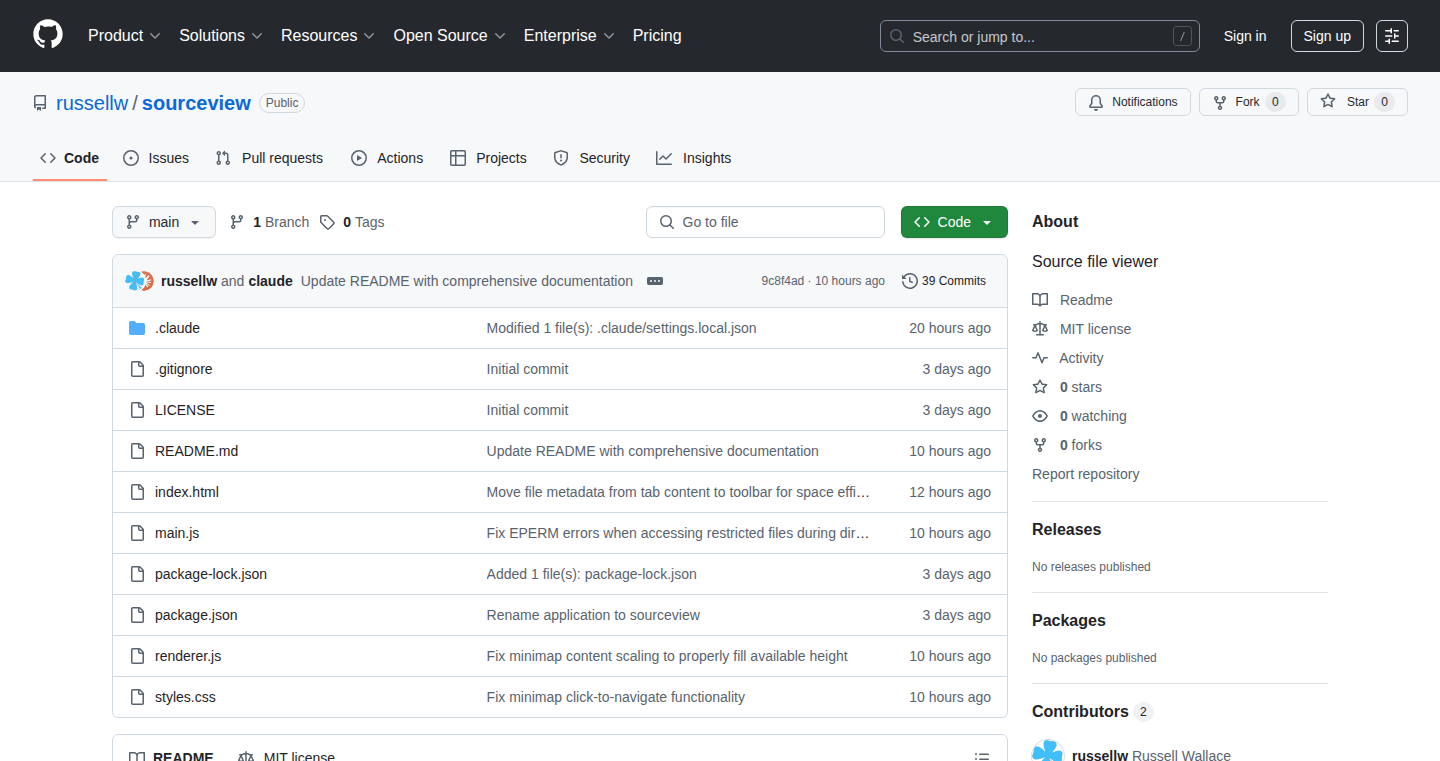Open package-lock.json file
Viewport: 1440px width, 761px height.
pyautogui.click(x=211, y=574)
